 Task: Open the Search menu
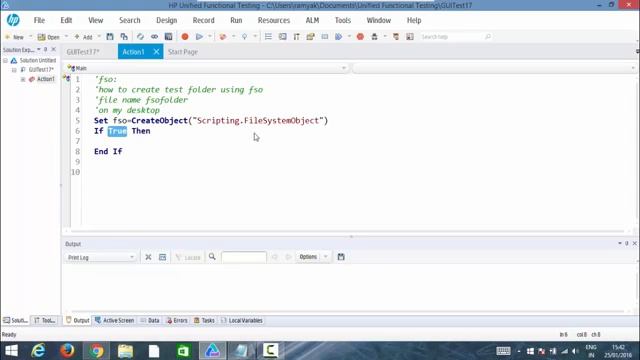129,20
